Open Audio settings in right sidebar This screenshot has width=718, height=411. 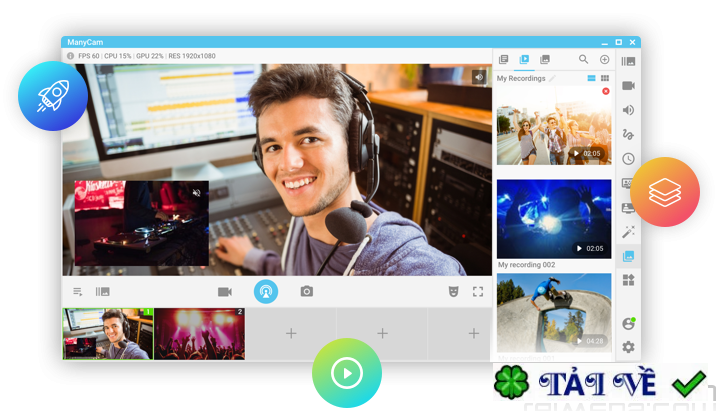[x=628, y=110]
